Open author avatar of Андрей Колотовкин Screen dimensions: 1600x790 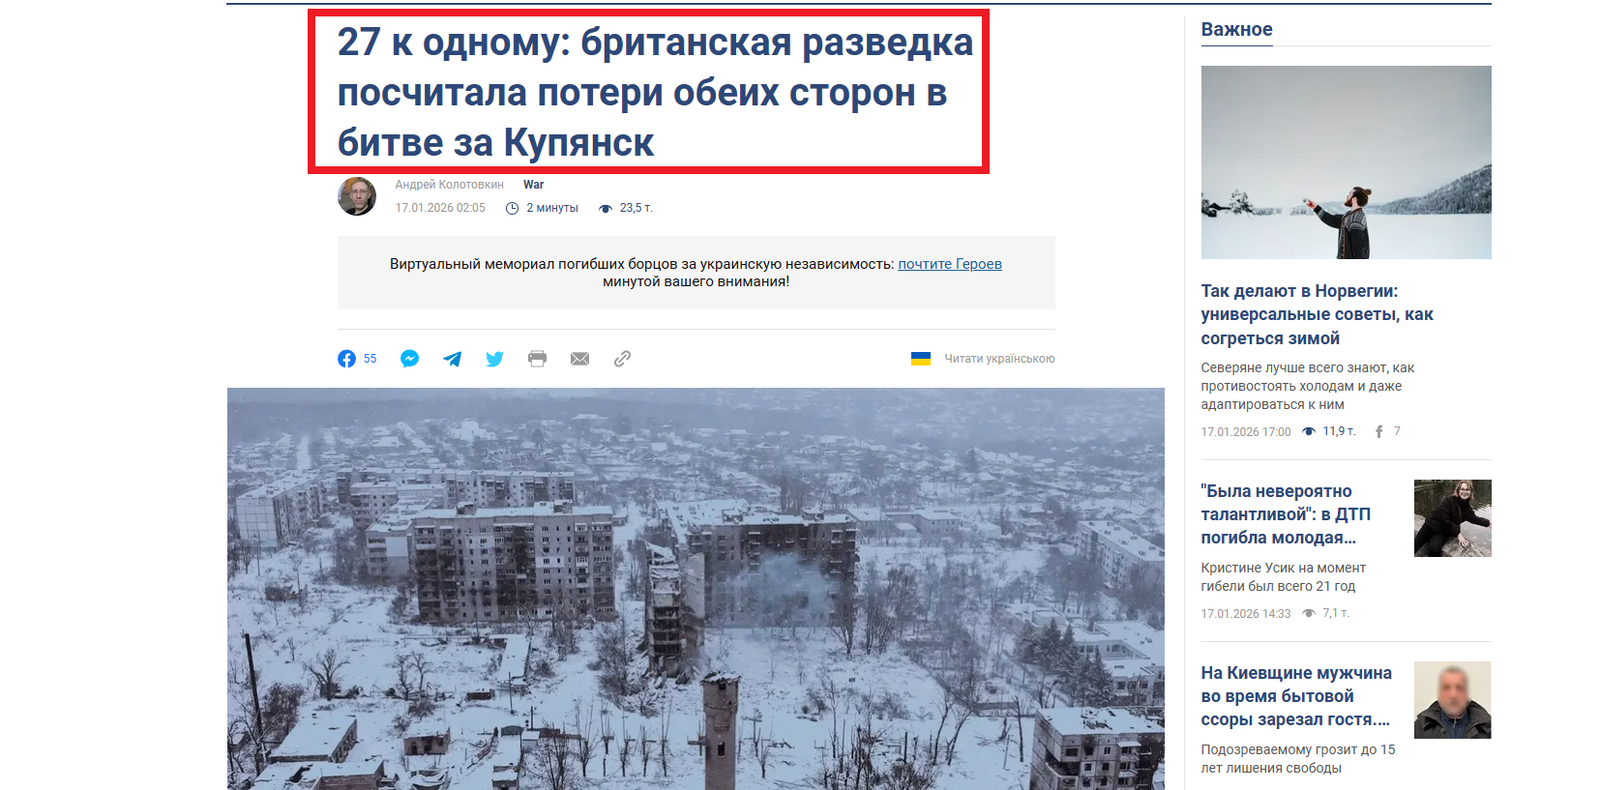tap(357, 196)
